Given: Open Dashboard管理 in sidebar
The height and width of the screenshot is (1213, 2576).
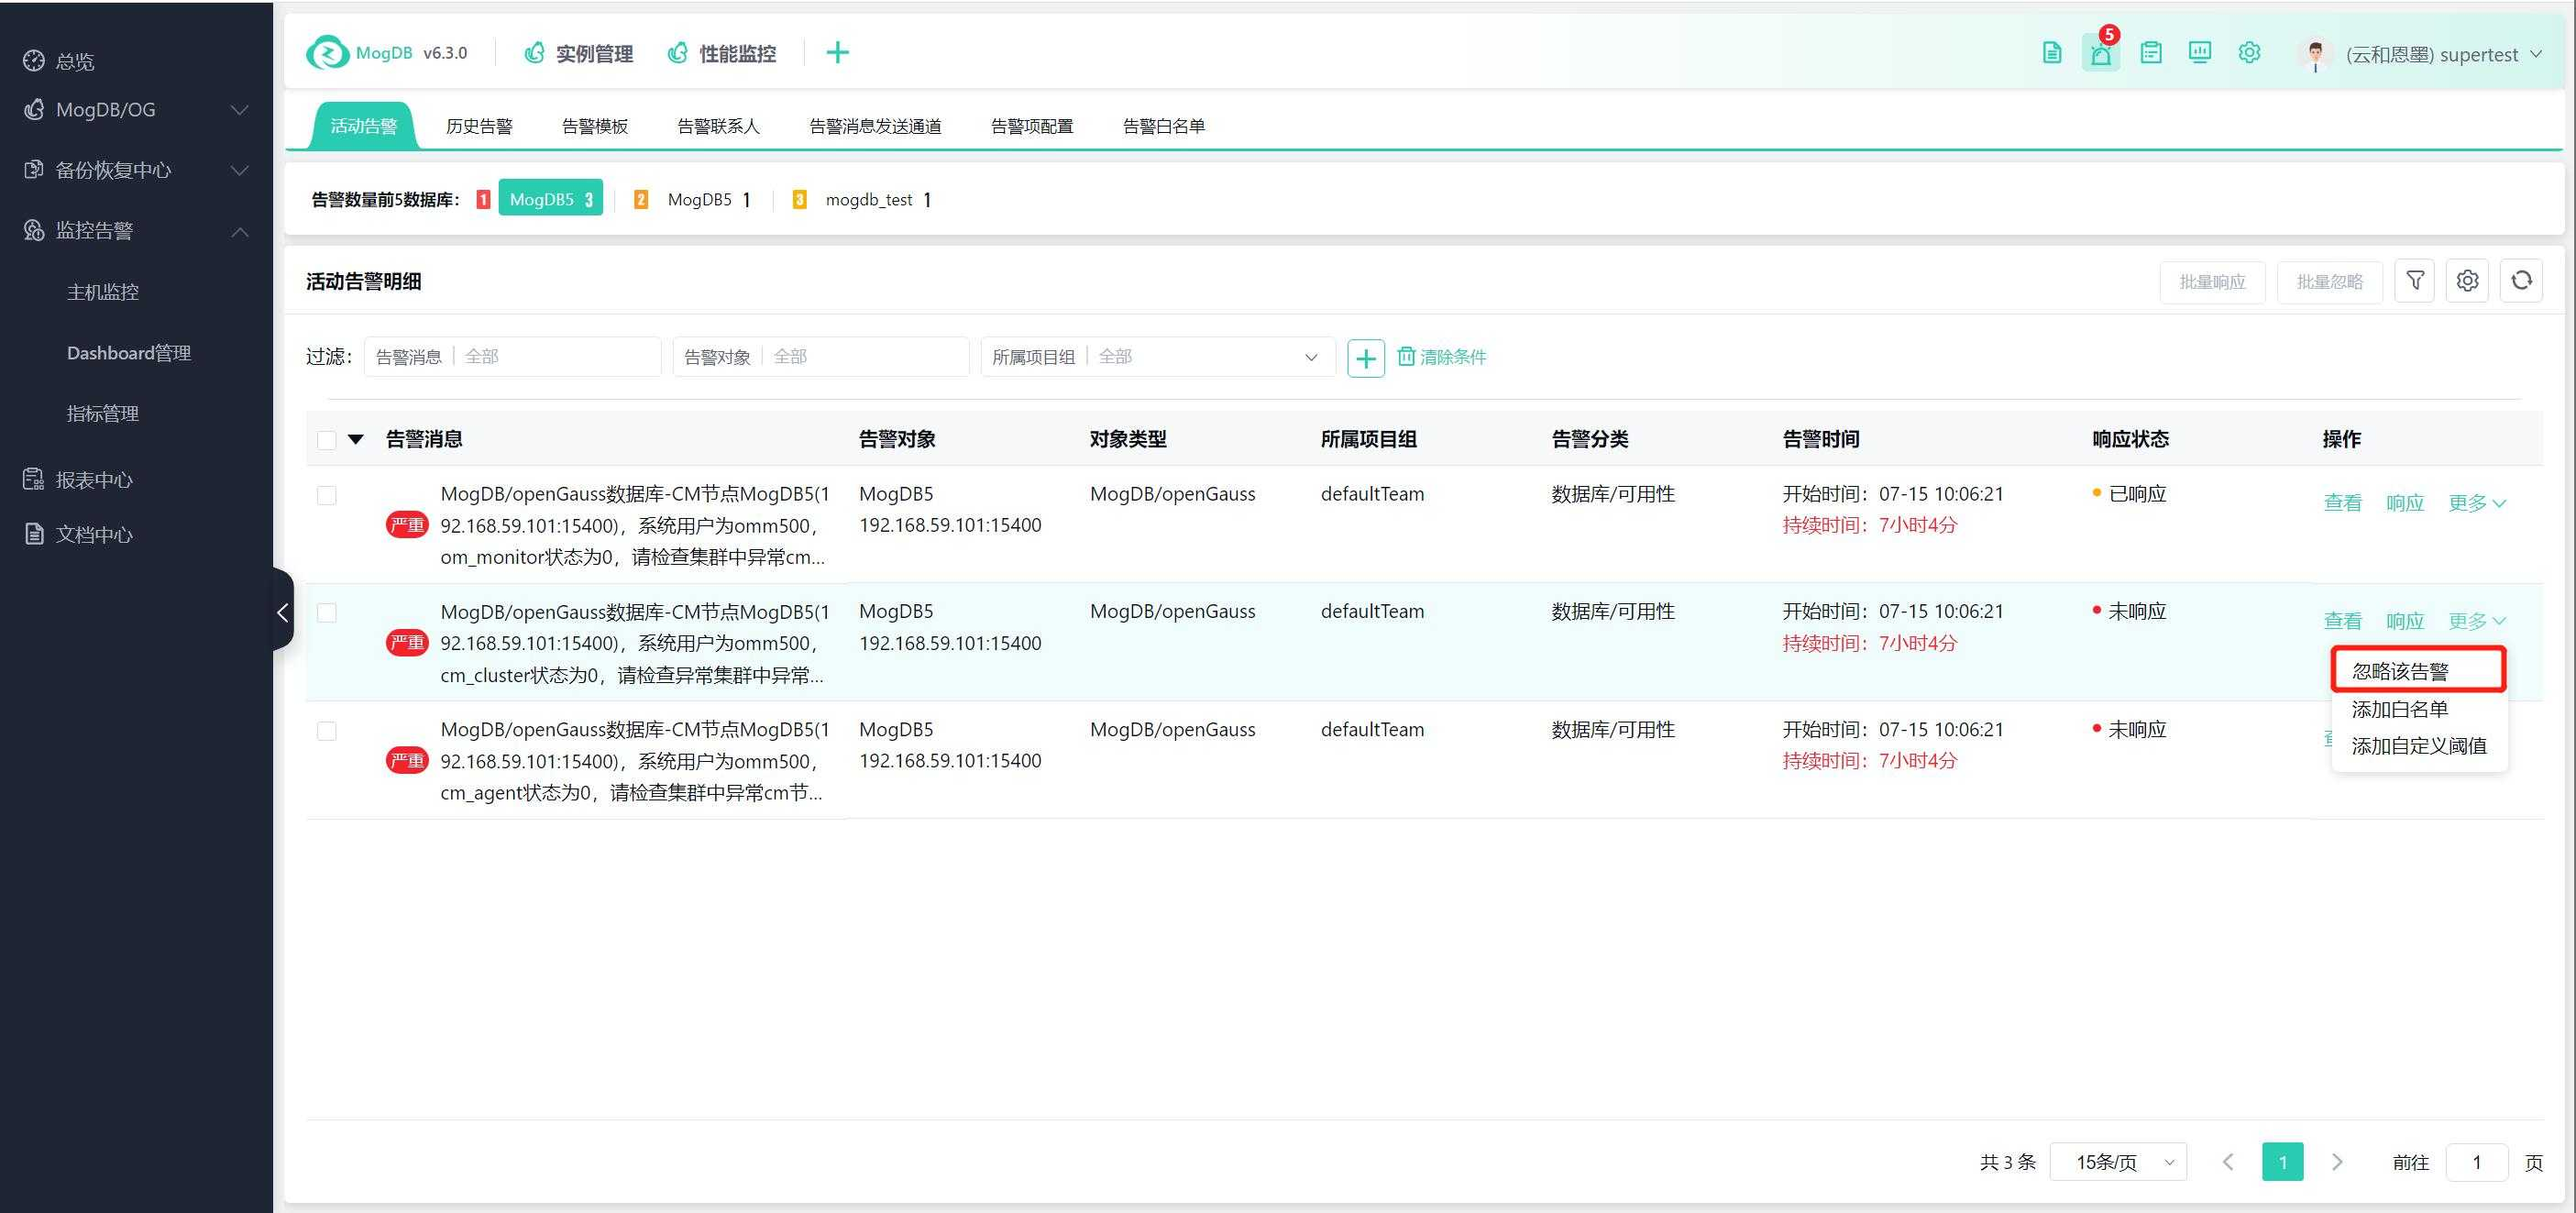Looking at the screenshot, I should click(x=129, y=353).
